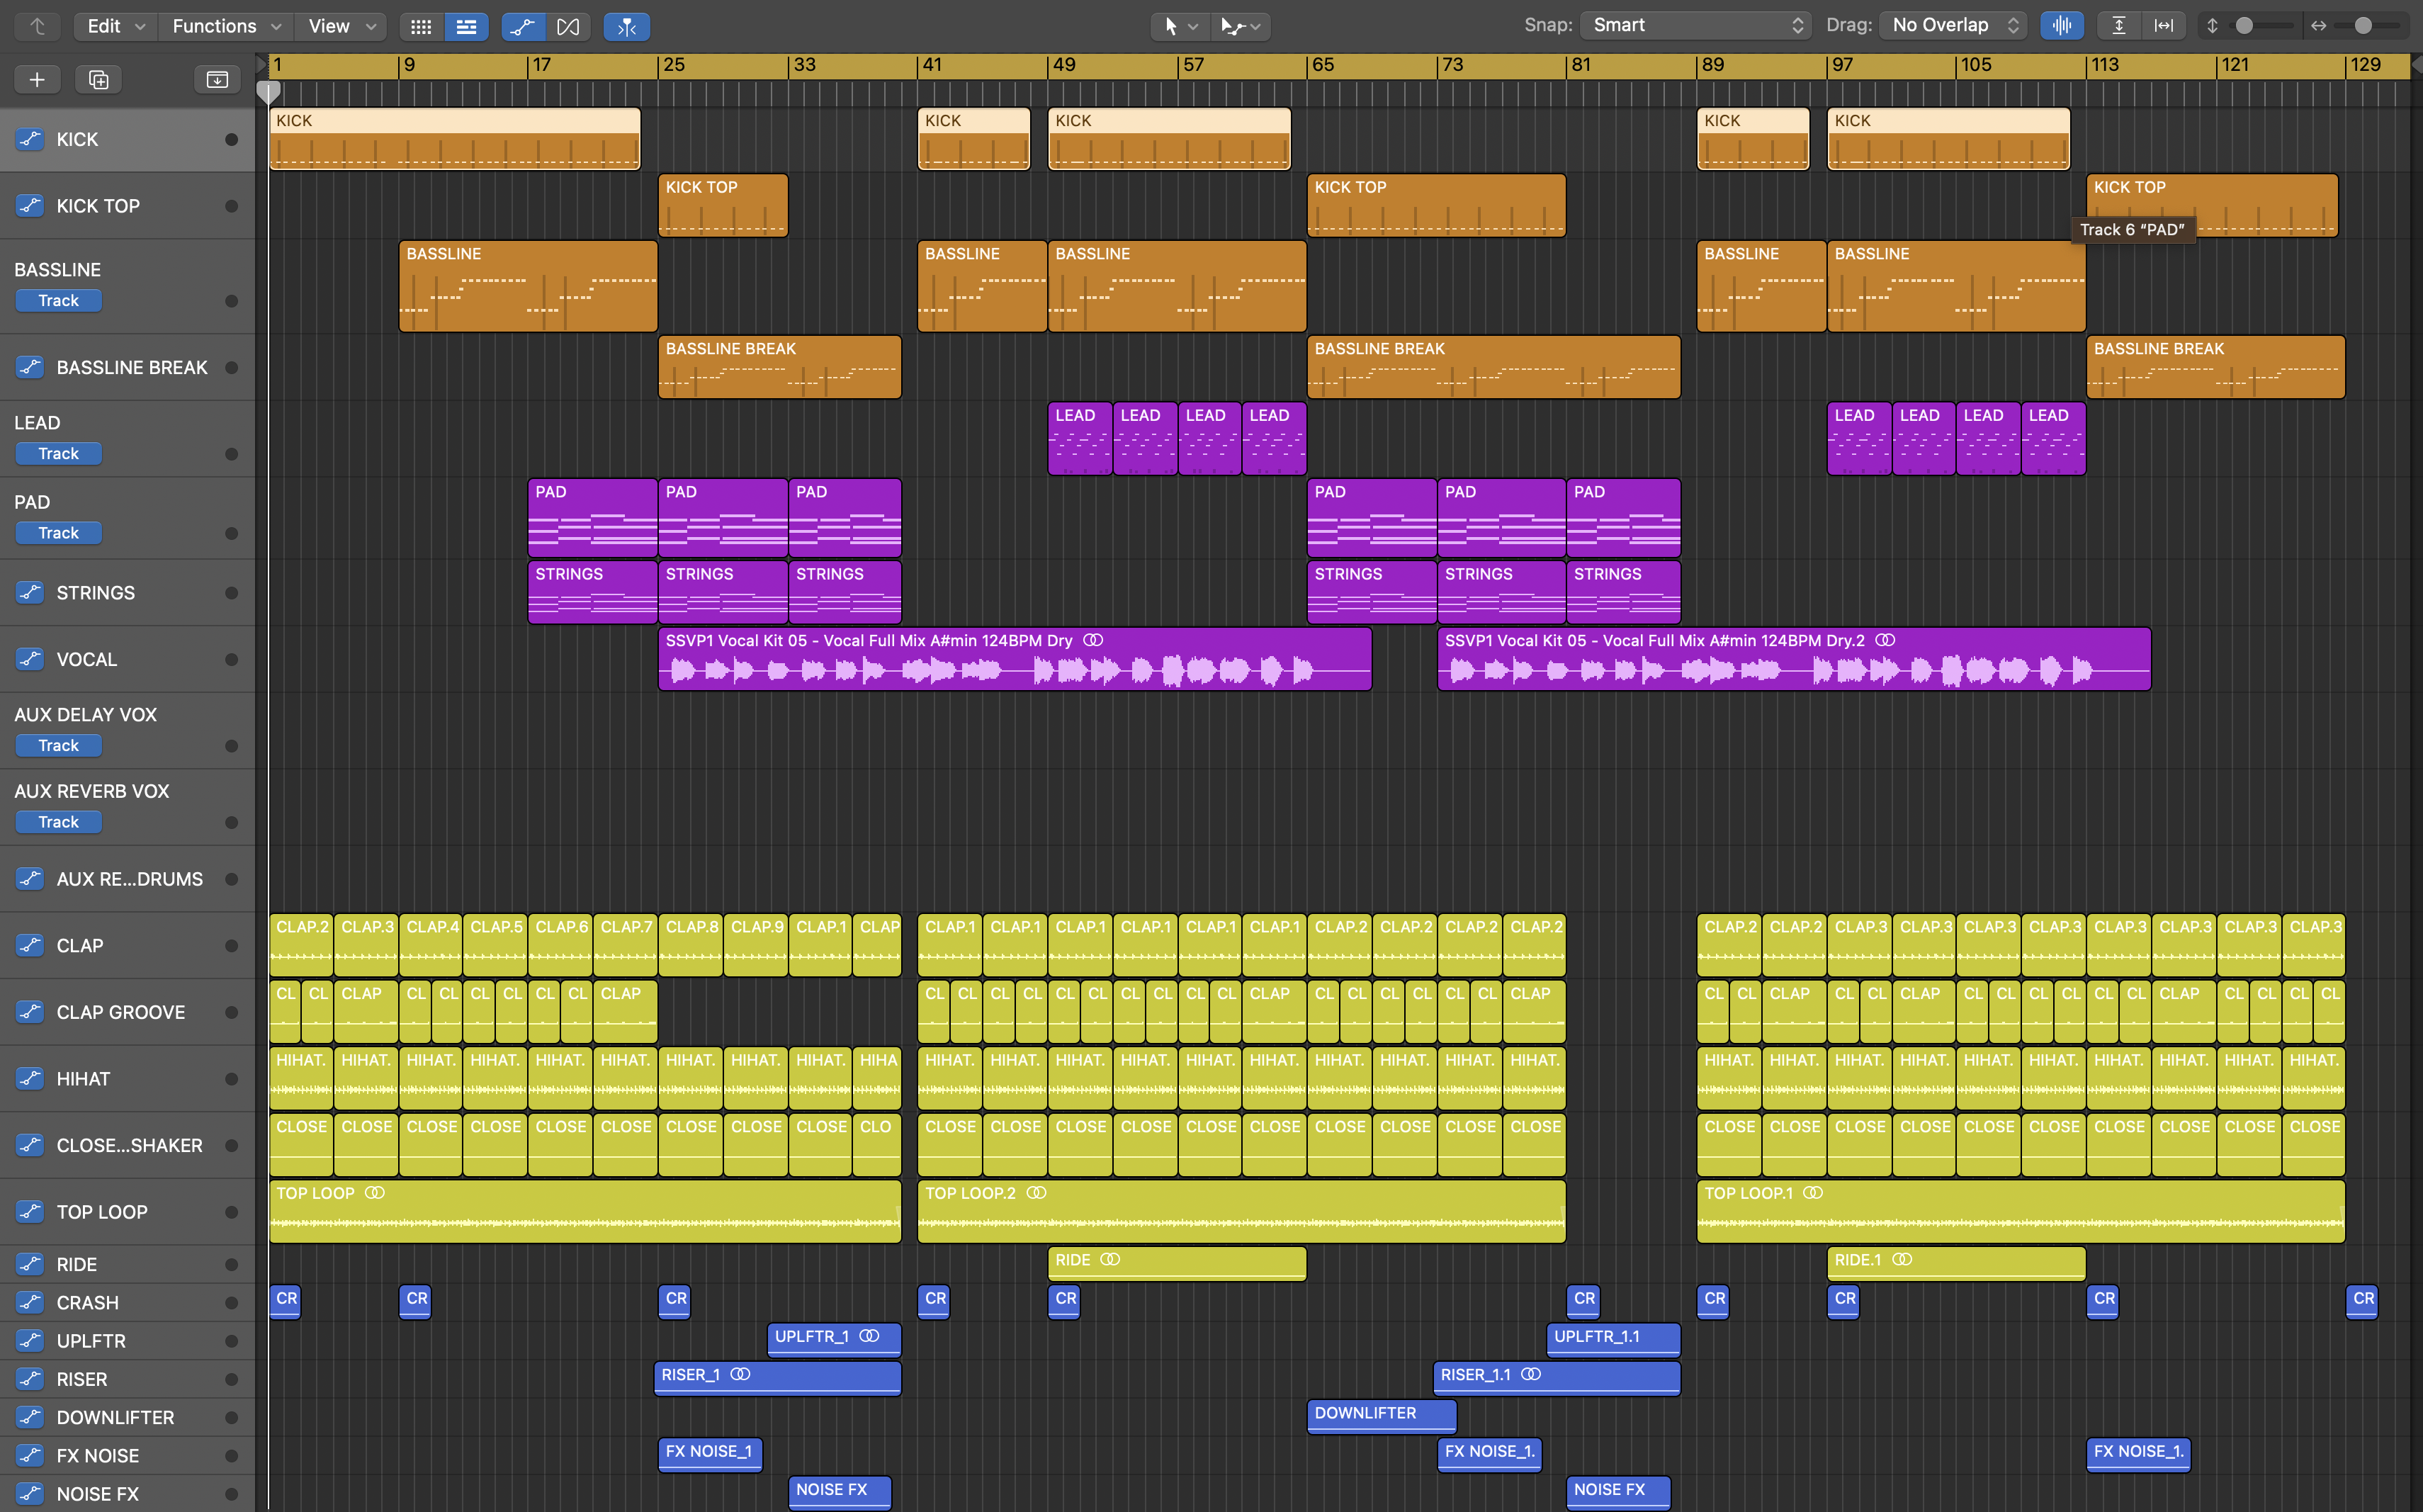Open the left-click pointer tool menu
This screenshot has width=2423, height=1512.
click(x=1180, y=26)
